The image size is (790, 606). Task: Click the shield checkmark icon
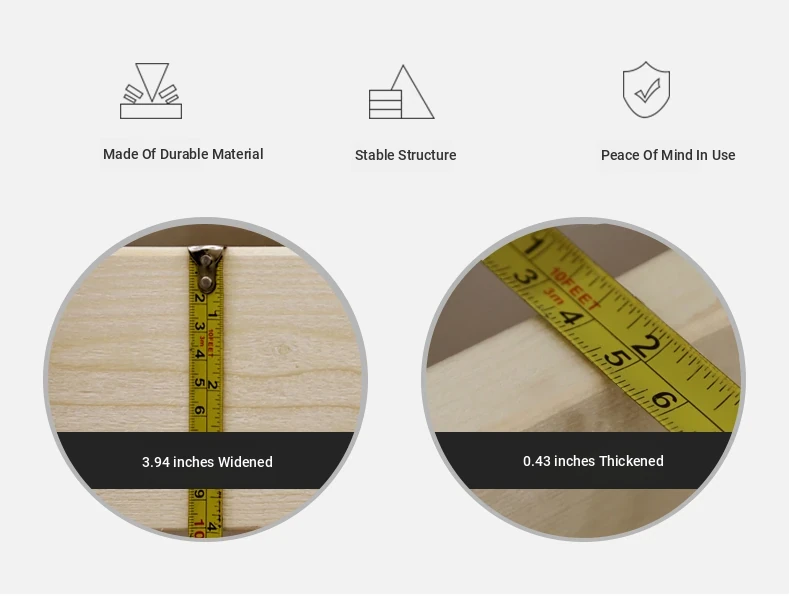pos(646,90)
